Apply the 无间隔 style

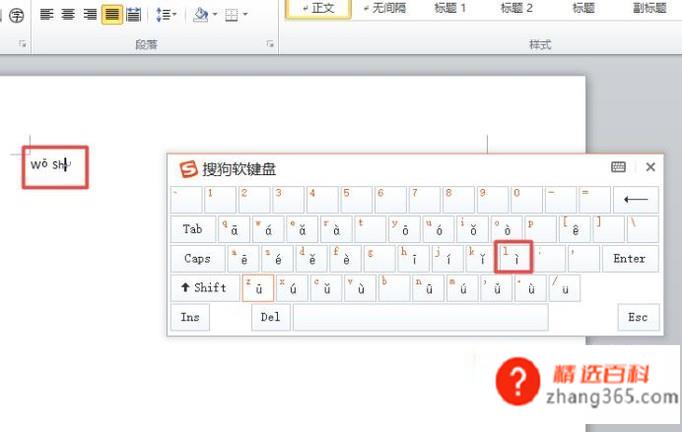384,8
